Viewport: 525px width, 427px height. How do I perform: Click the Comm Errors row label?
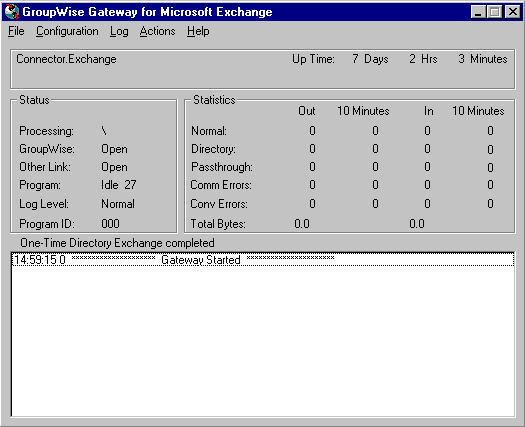(x=221, y=185)
